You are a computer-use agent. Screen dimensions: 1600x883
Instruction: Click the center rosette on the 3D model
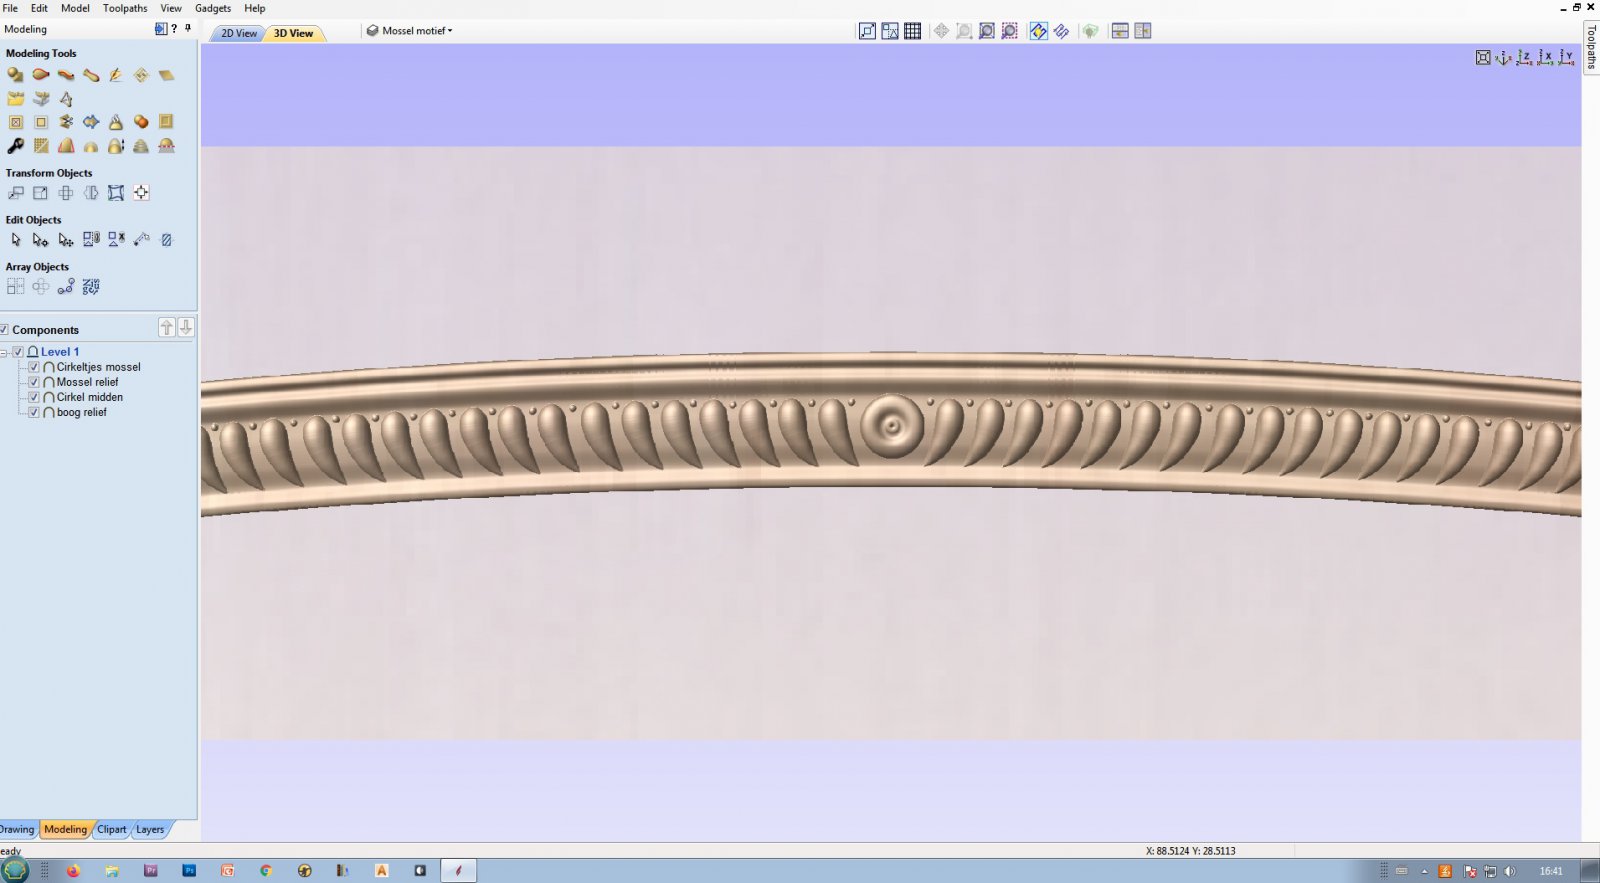pos(891,427)
